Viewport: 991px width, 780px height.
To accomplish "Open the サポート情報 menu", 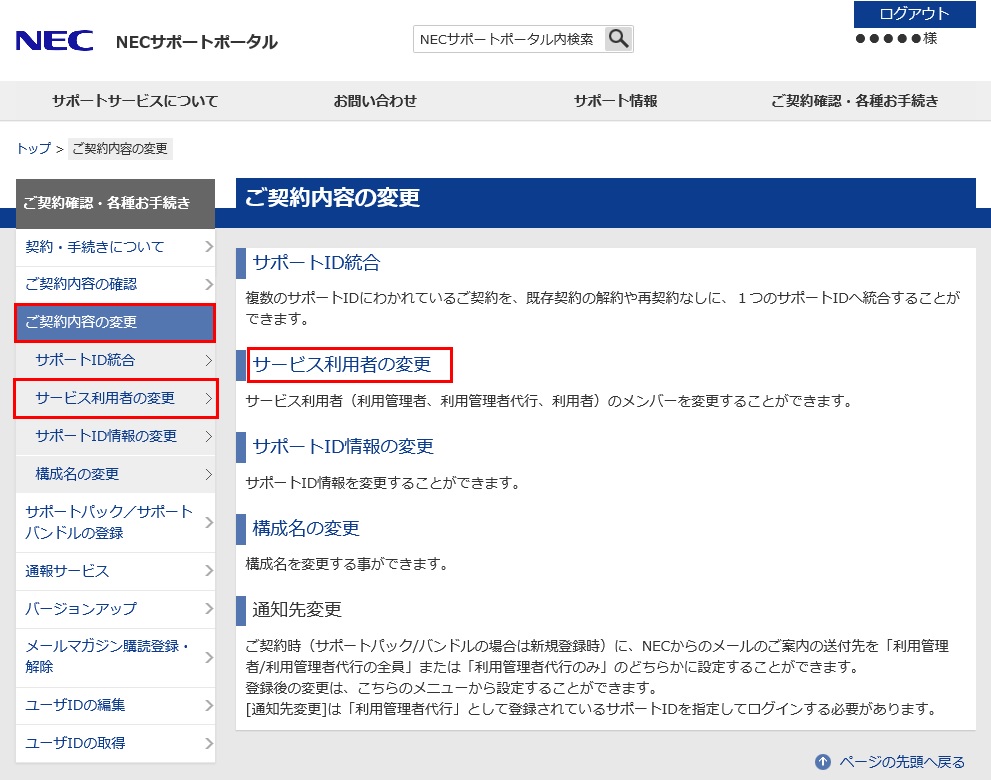I will click(x=615, y=101).
